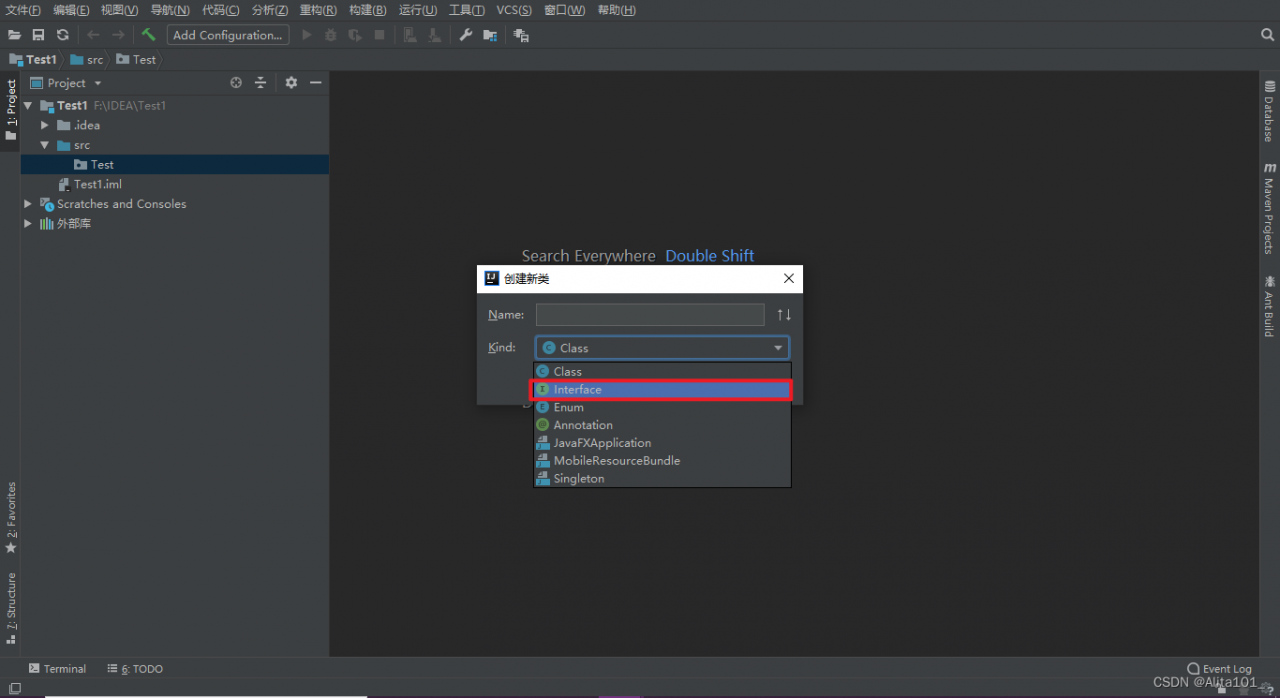The width and height of the screenshot is (1280, 698).
Task: Select Class in the Kind list
Action: click(662, 372)
